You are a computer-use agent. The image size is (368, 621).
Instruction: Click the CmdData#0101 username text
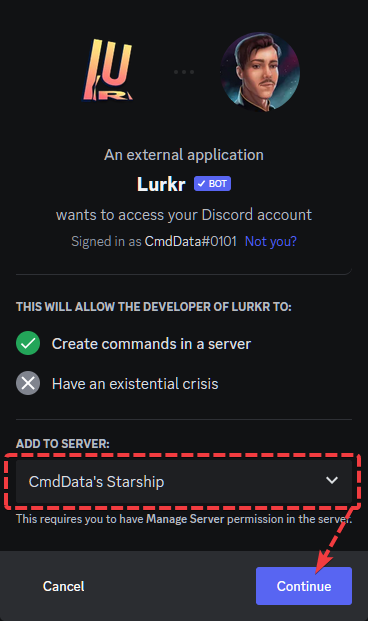coord(191,241)
